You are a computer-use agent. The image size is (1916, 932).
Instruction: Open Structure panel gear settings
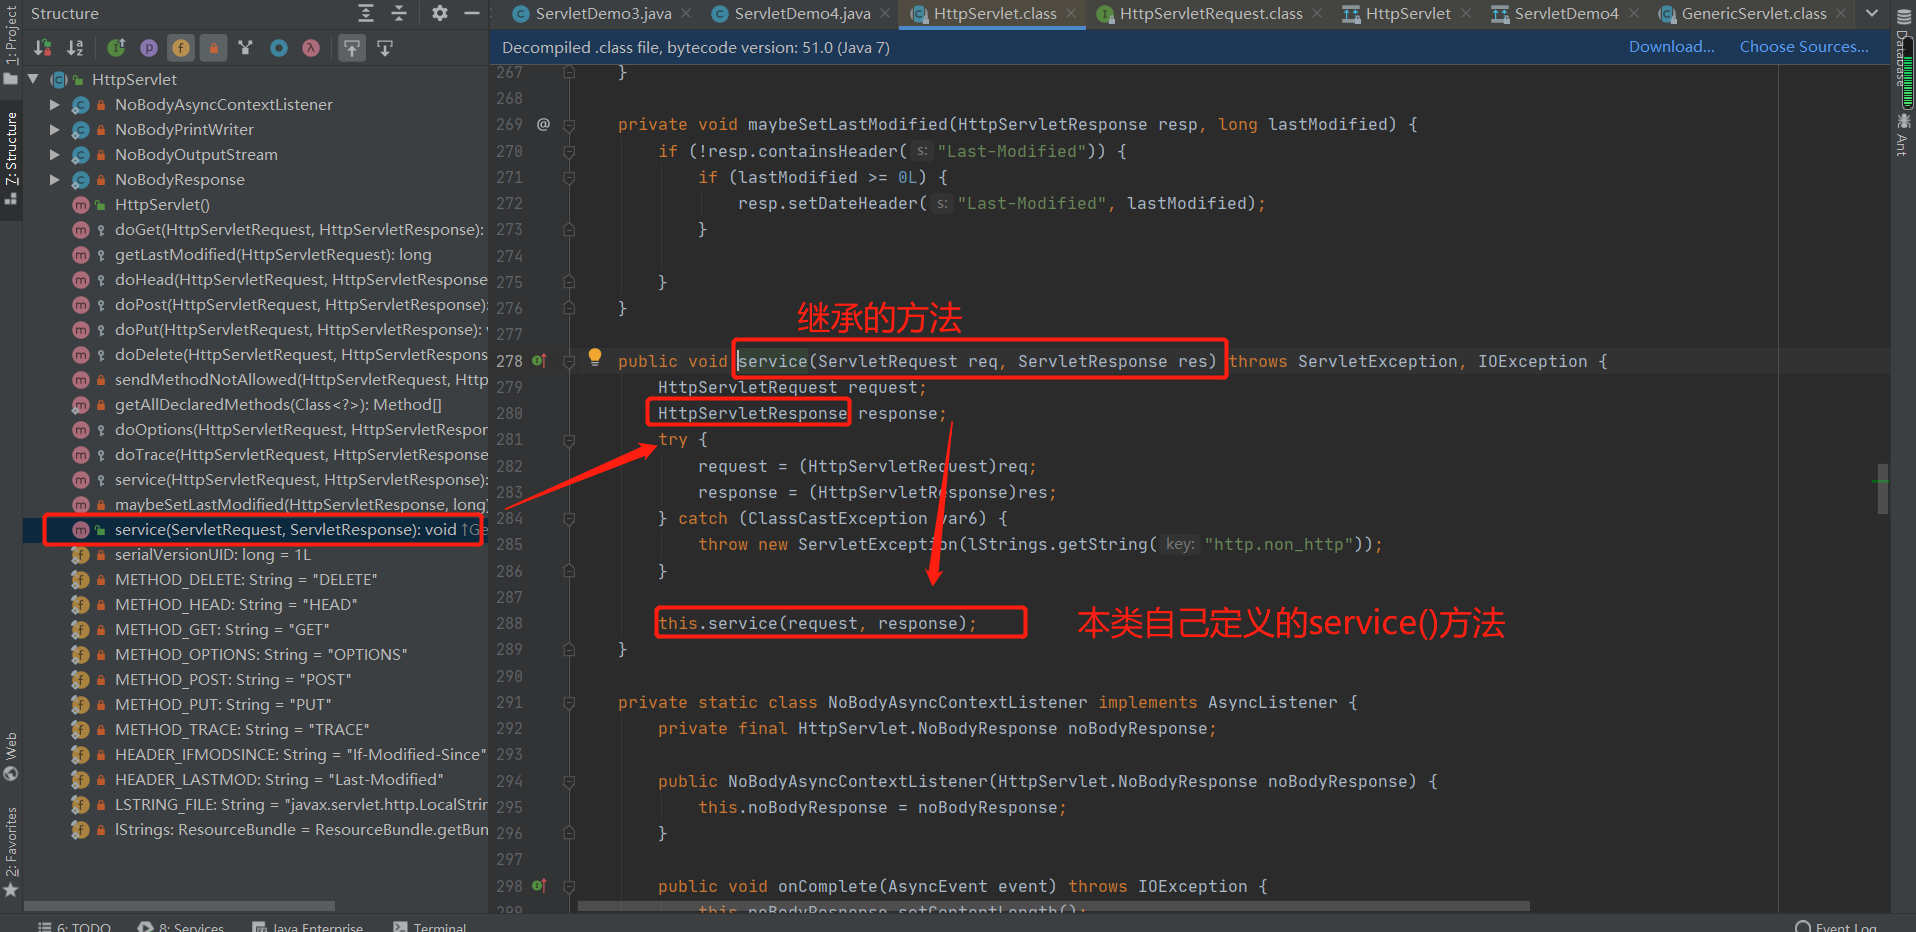point(440,13)
